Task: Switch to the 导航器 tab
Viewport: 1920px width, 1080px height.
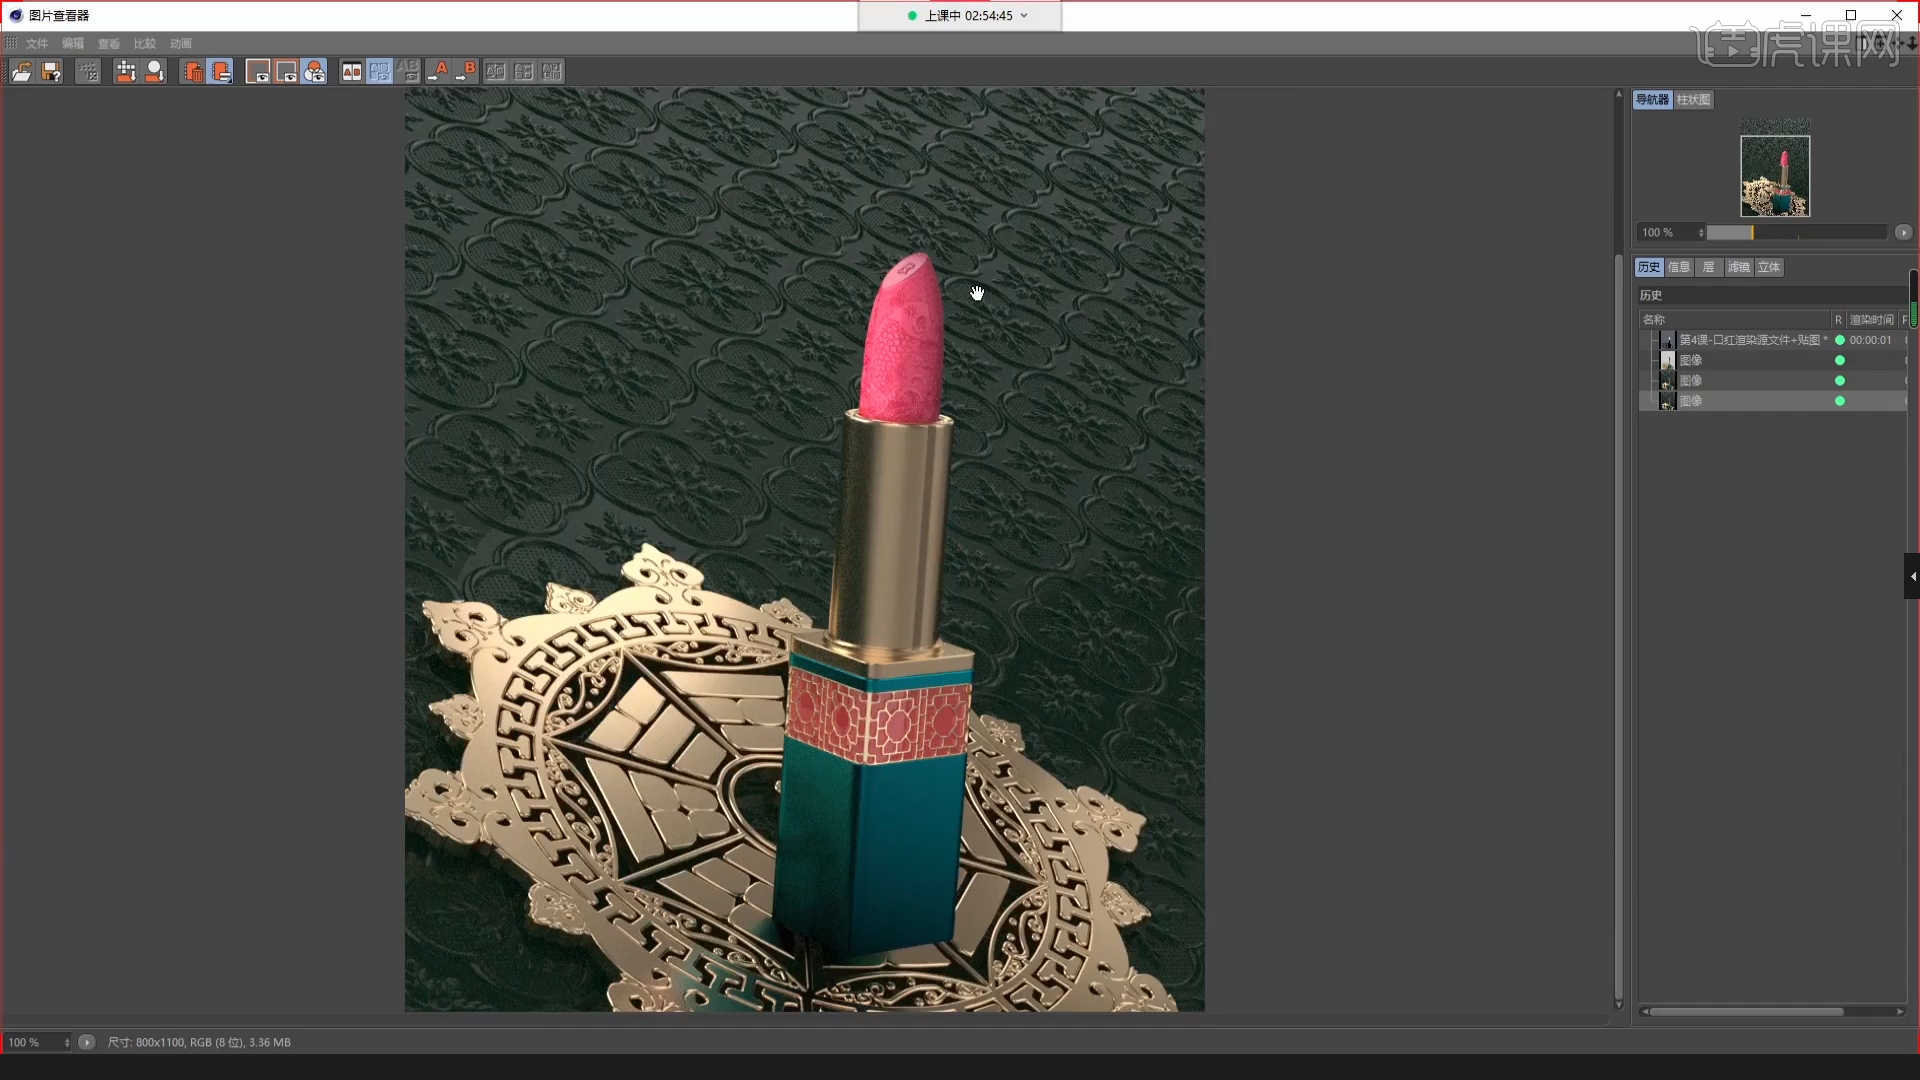Action: (1652, 100)
